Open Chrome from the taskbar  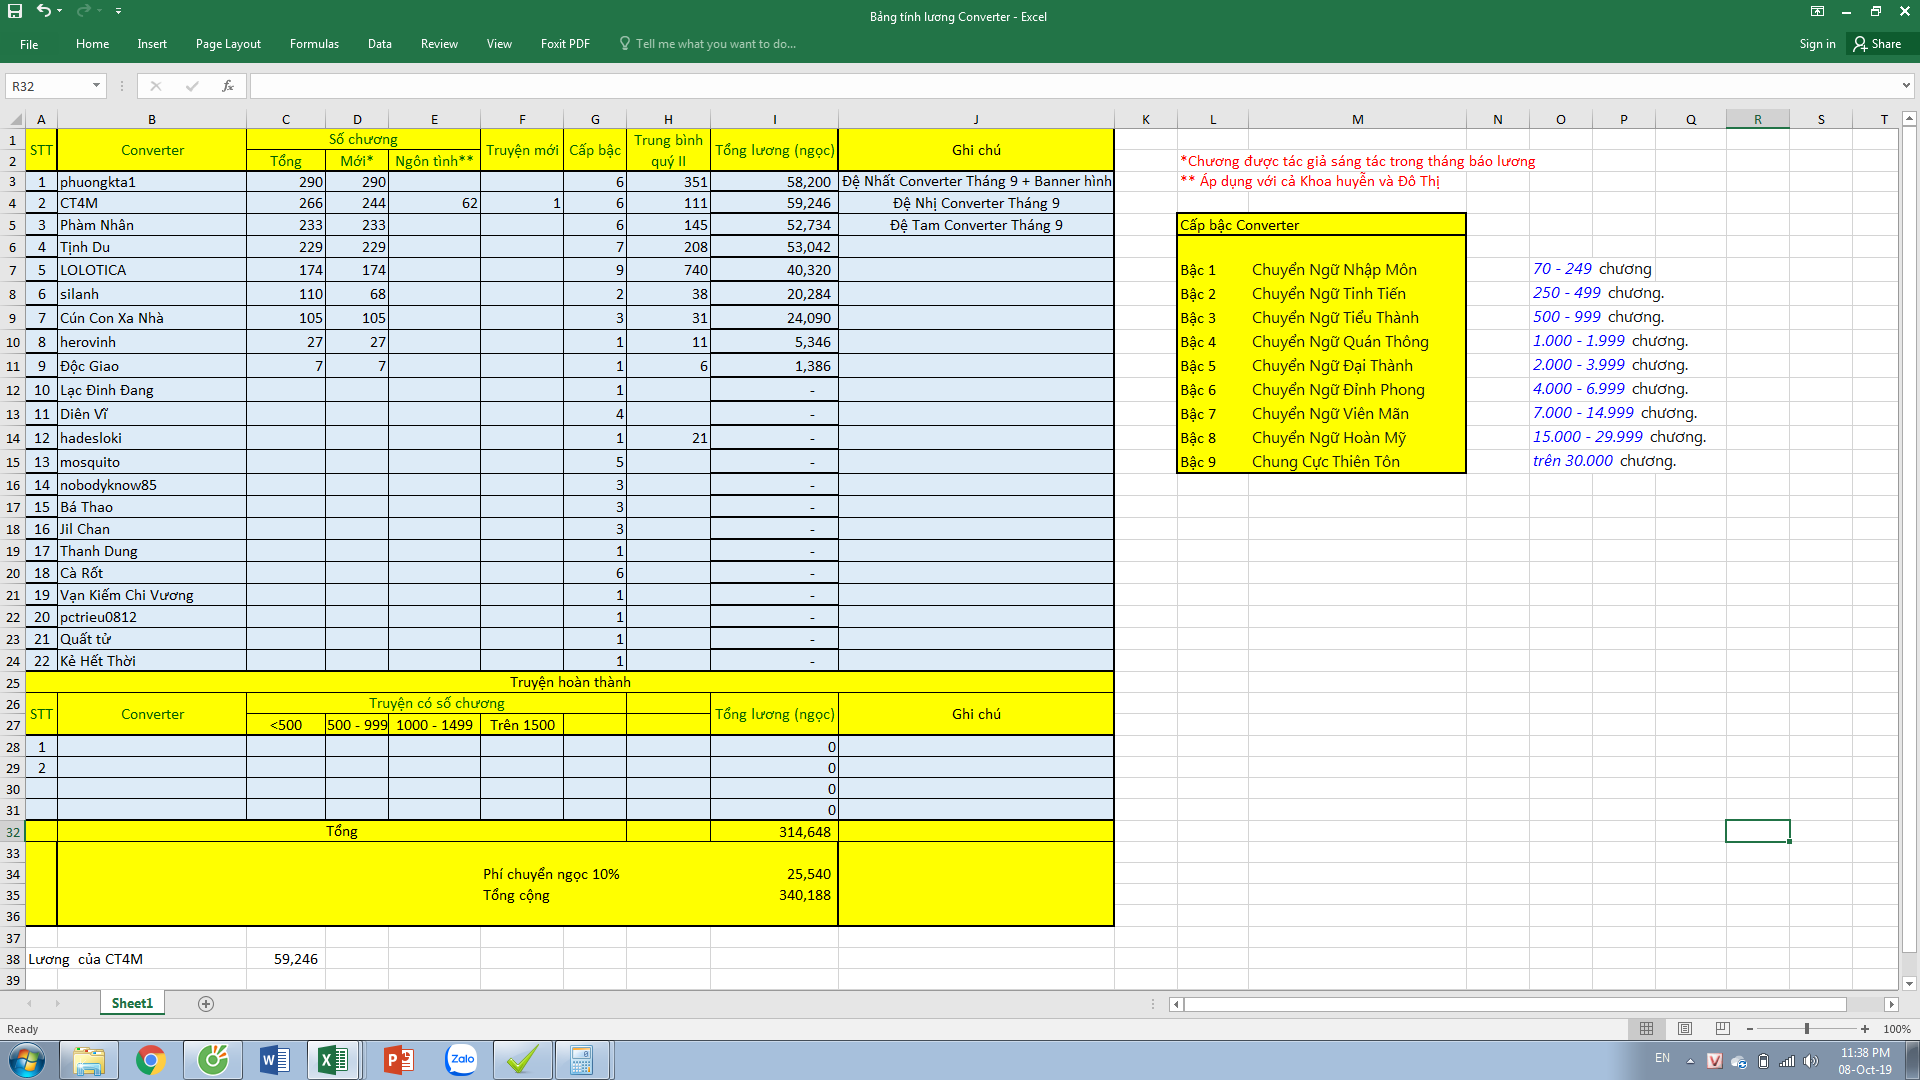click(150, 1060)
